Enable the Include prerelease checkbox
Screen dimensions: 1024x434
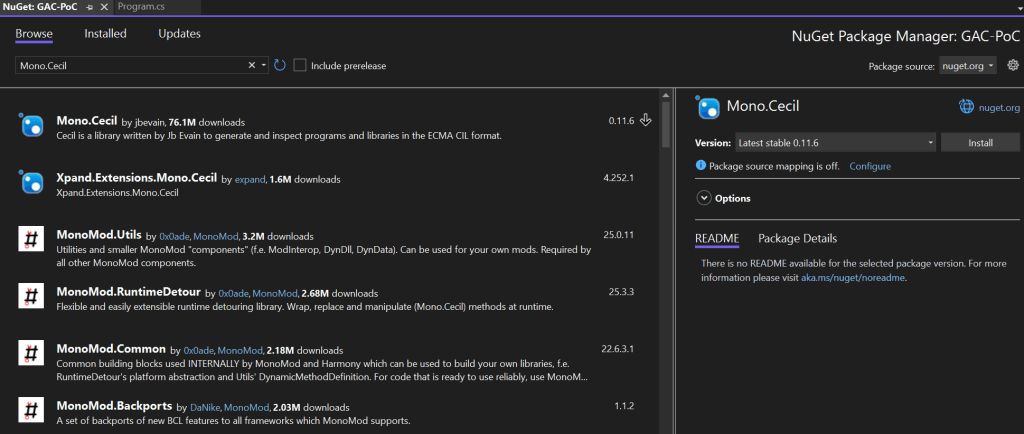[300, 66]
